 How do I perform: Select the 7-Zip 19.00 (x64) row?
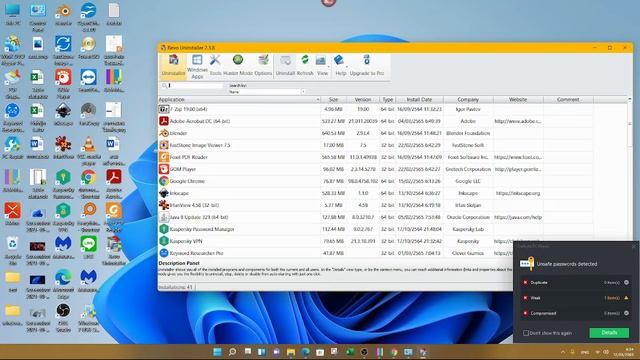coord(376,109)
